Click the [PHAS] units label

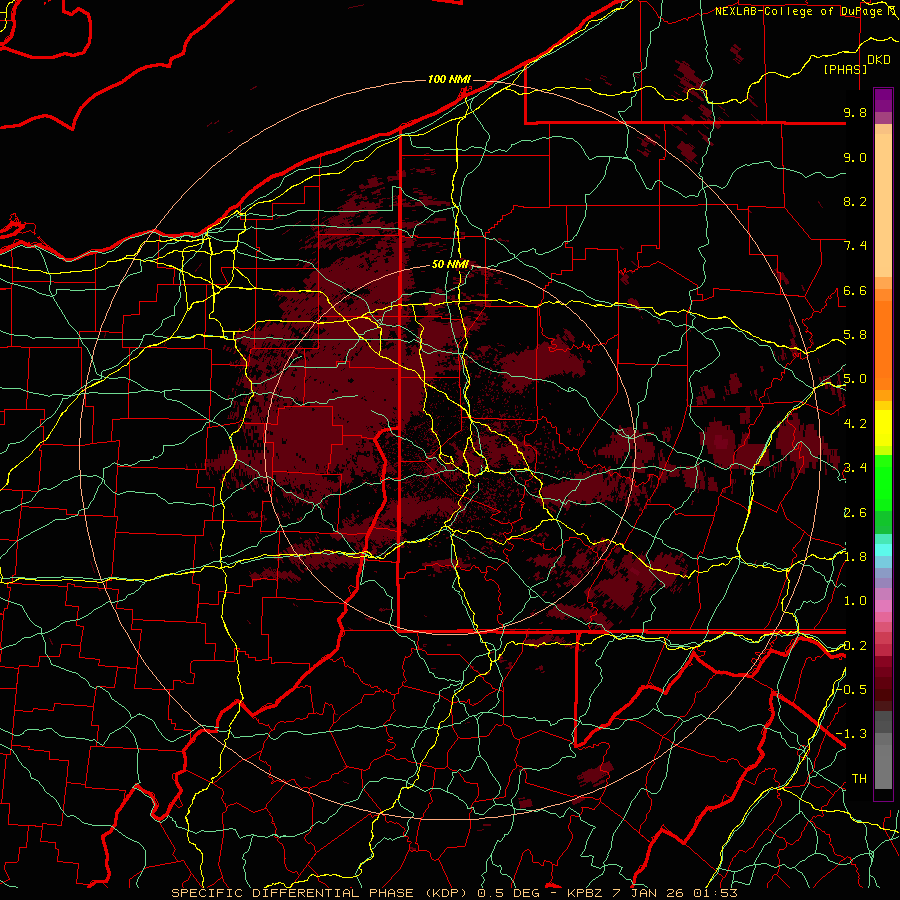(845, 70)
